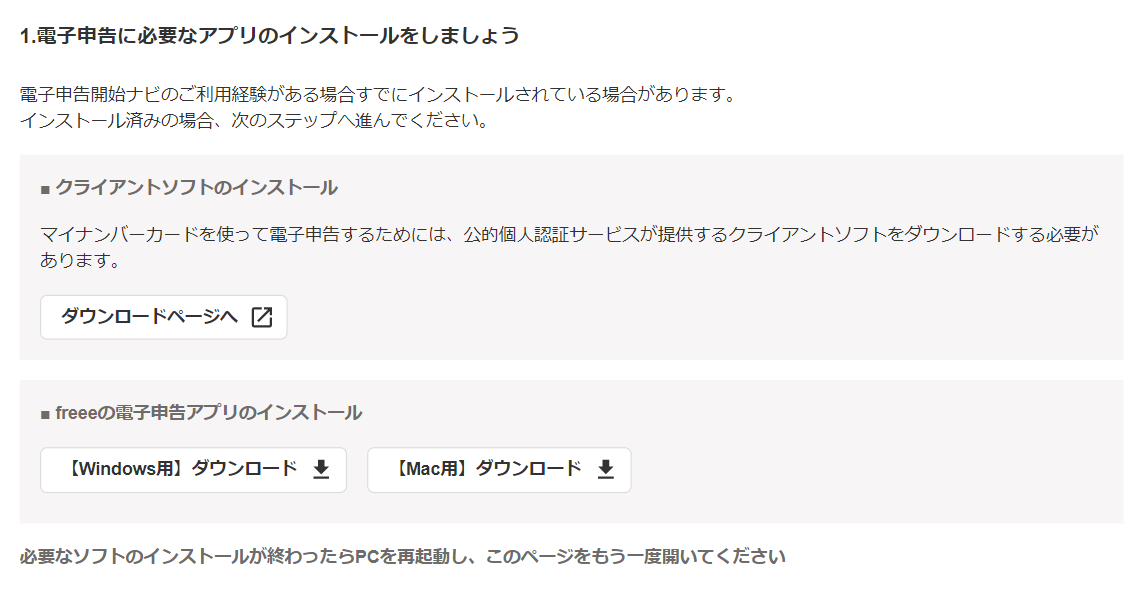Open the ダウンロードページへ download page

pos(163,317)
